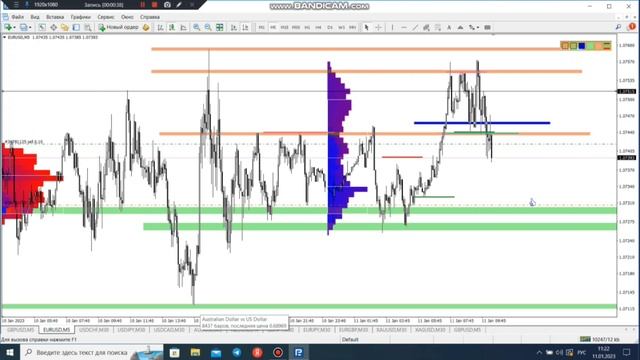Switch to the USDJPY,M30 chart tab

[x=131, y=330]
